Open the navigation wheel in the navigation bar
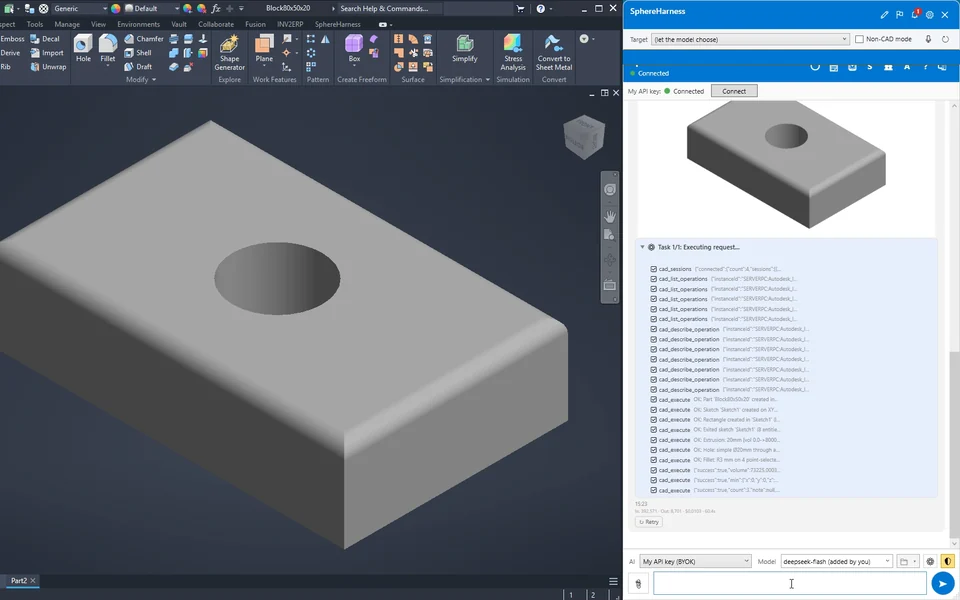Image resolution: width=960 pixels, height=600 pixels. tap(610, 189)
